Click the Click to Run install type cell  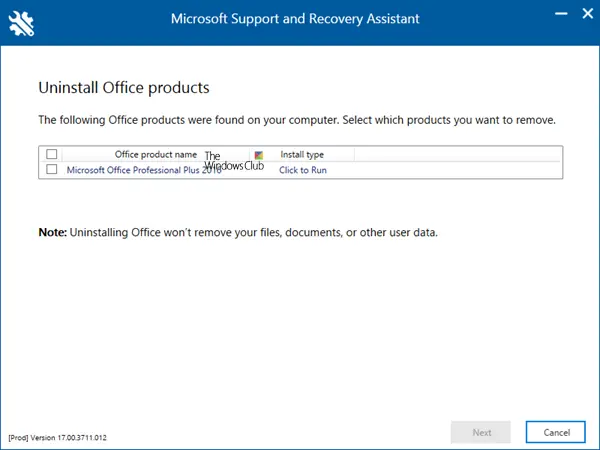point(303,170)
